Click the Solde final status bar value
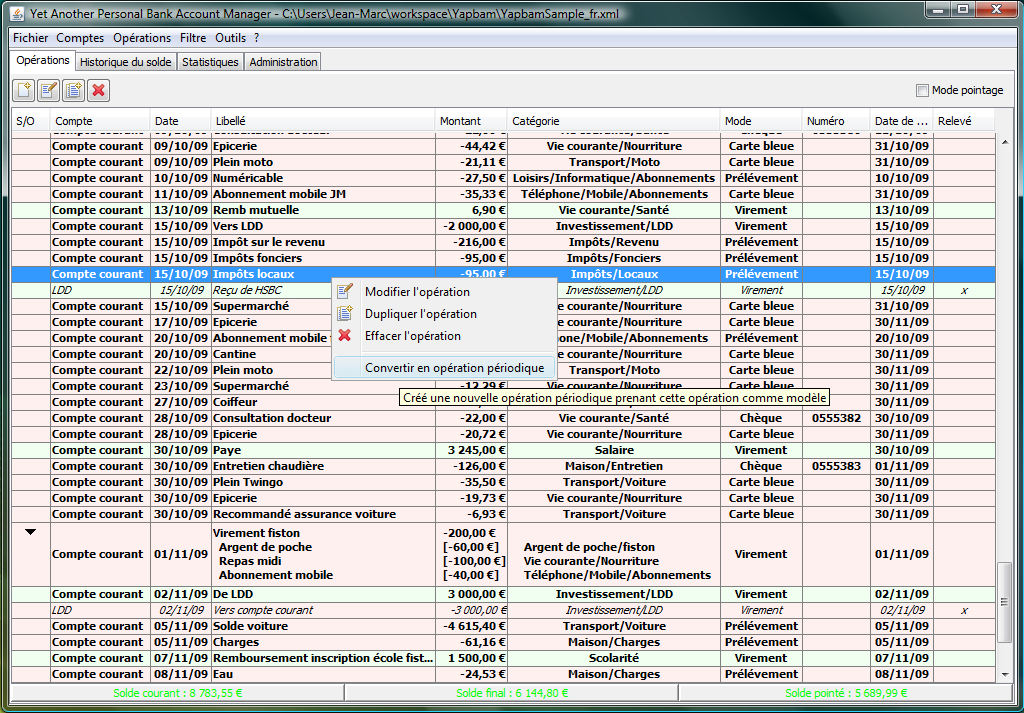This screenshot has height=713, width=1024. pos(512,693)
